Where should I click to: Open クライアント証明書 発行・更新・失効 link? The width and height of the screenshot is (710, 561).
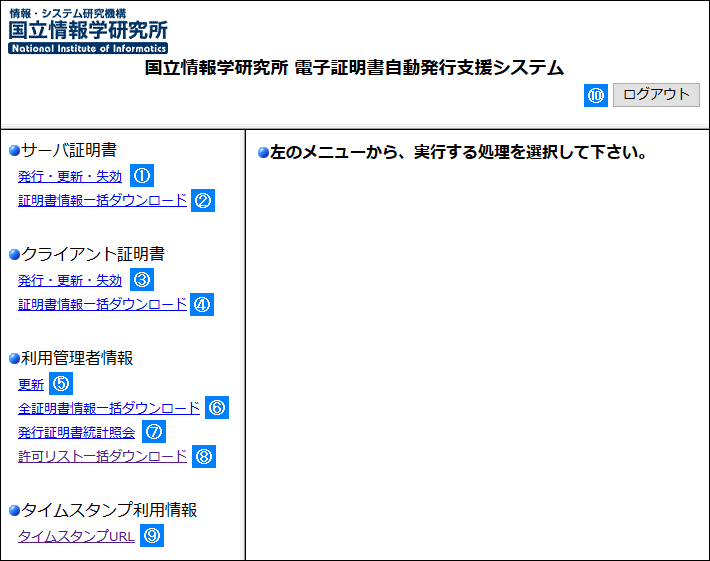pos(70,280)
